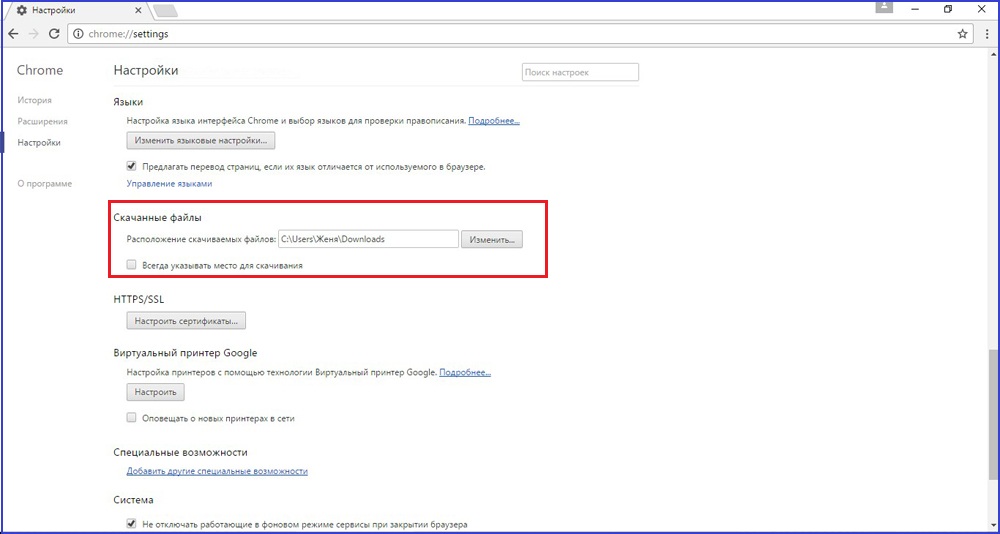Click the browser back arrow

(x=13, y=33)
